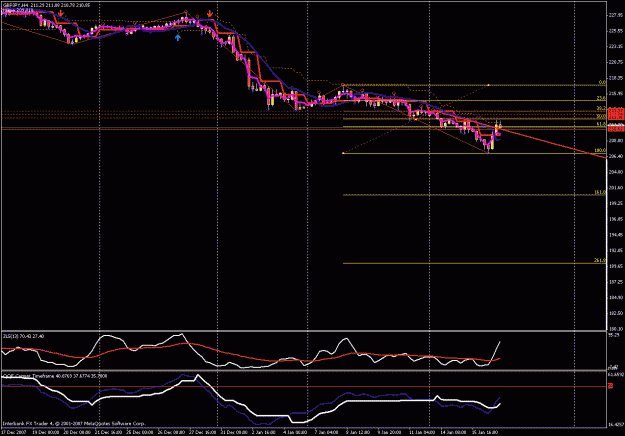The height and width of the screenshot is (436, 625).
Task: Select the Fibonacci 261.8 level label
Action: click(600, 261)
